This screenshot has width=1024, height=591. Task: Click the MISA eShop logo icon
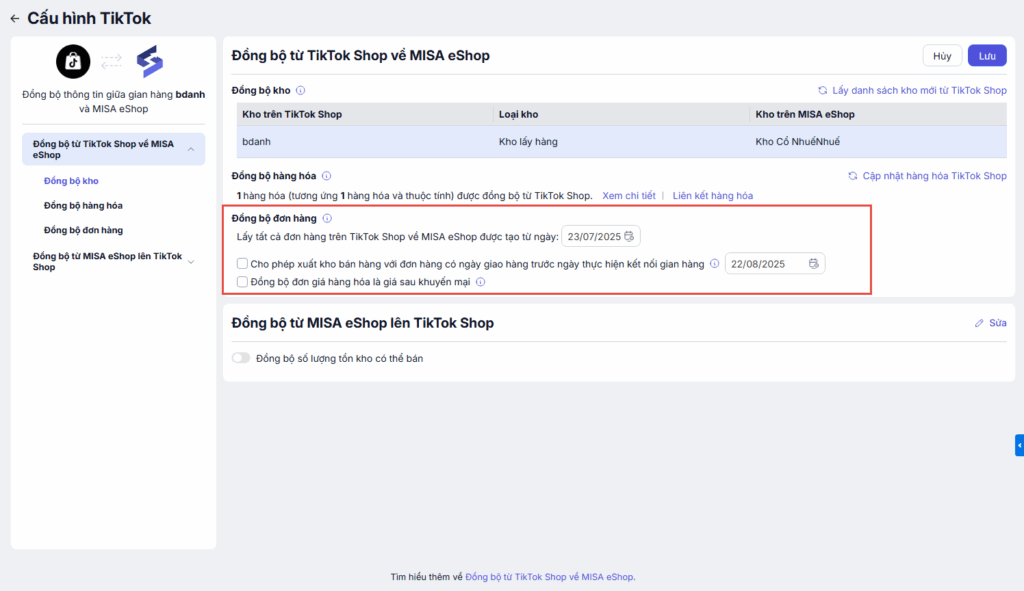click(x=150, y=61)
